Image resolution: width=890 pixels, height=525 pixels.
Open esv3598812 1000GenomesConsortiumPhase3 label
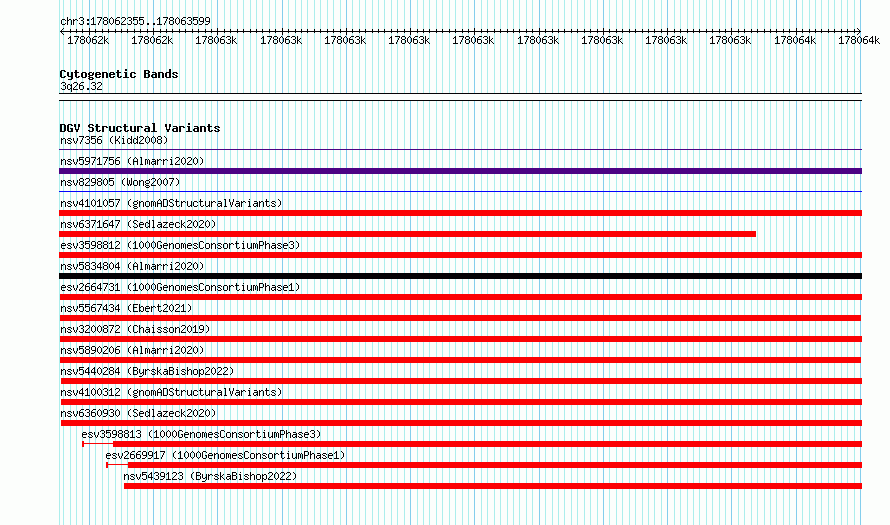coord(180,245)
